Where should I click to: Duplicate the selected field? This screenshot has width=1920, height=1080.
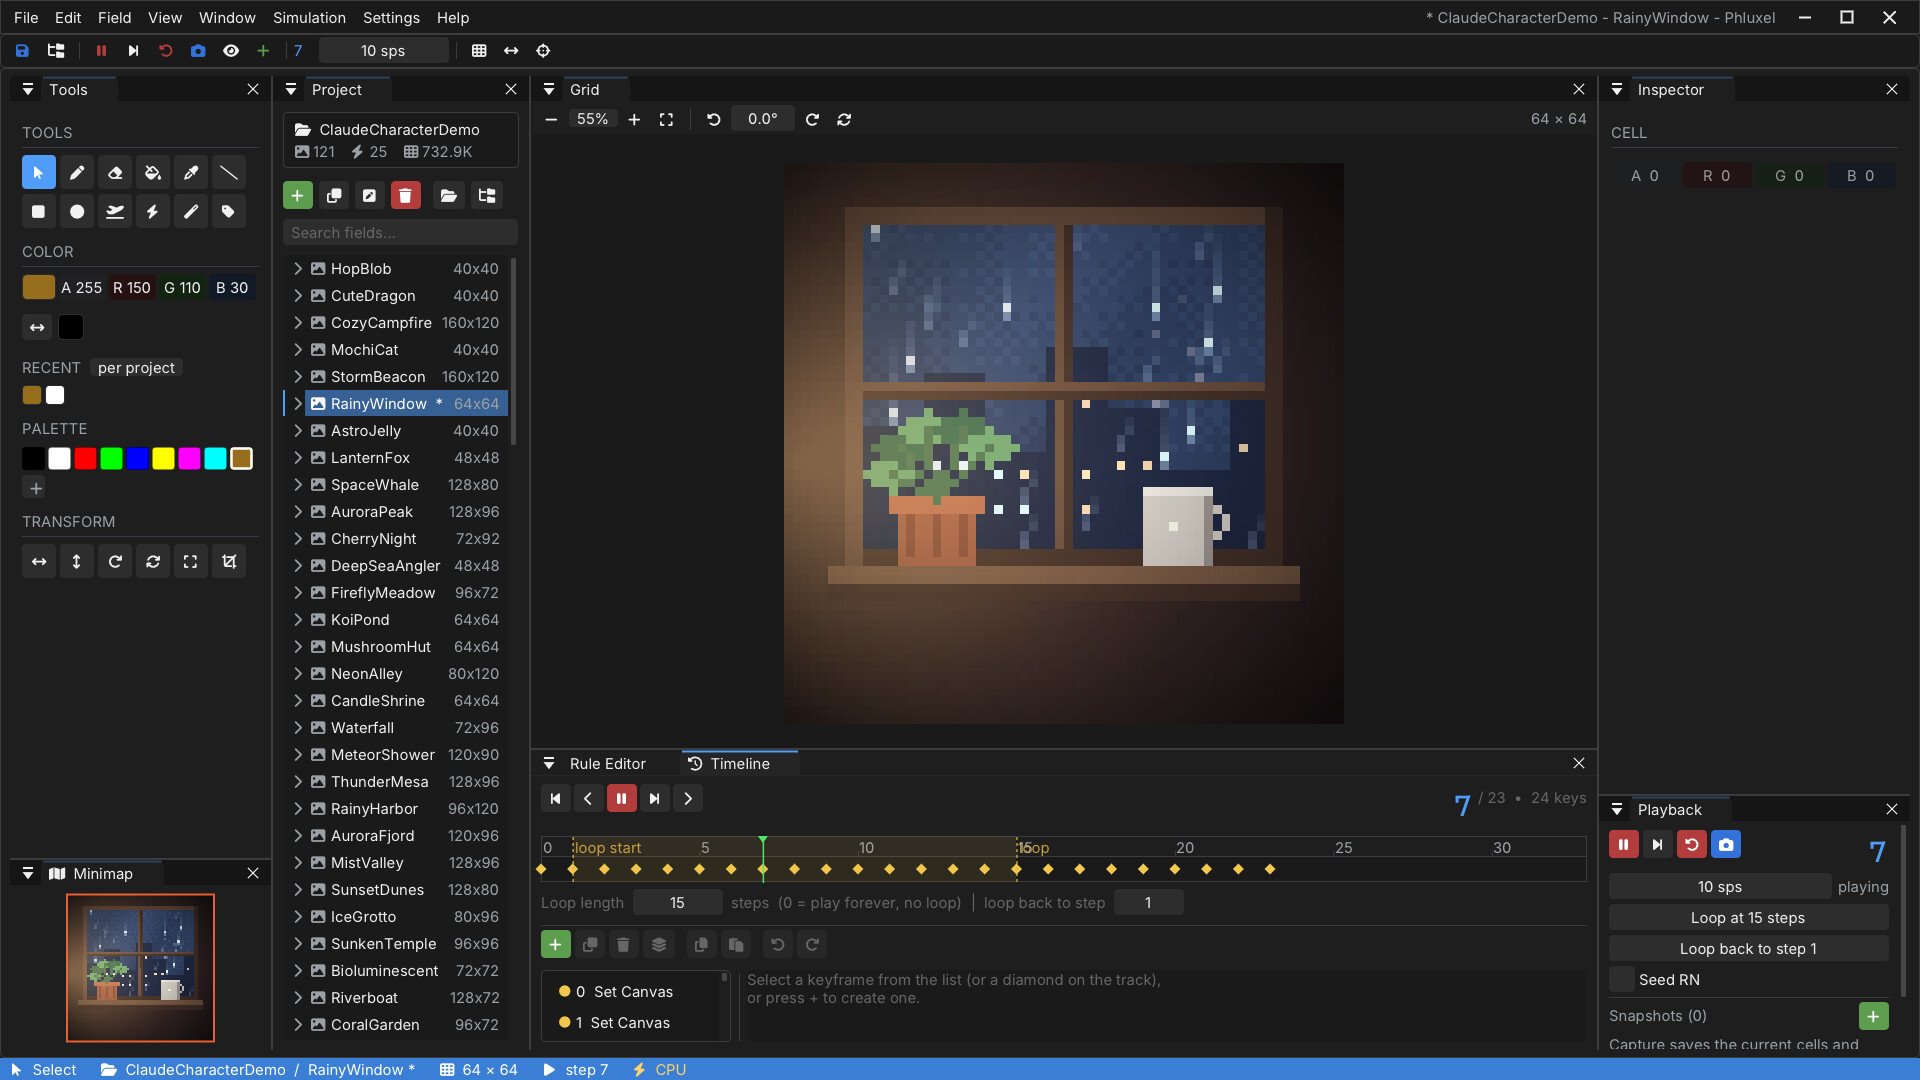point(334,196)
